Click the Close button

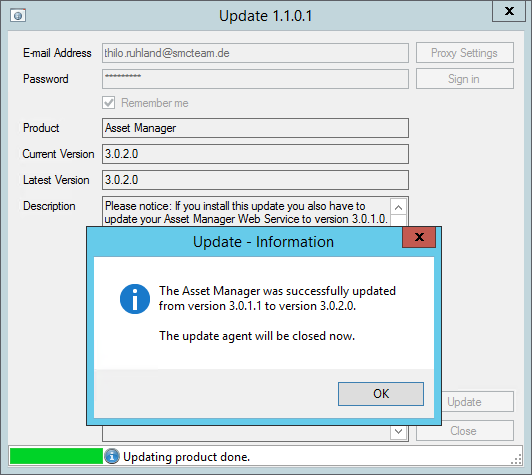465,431
